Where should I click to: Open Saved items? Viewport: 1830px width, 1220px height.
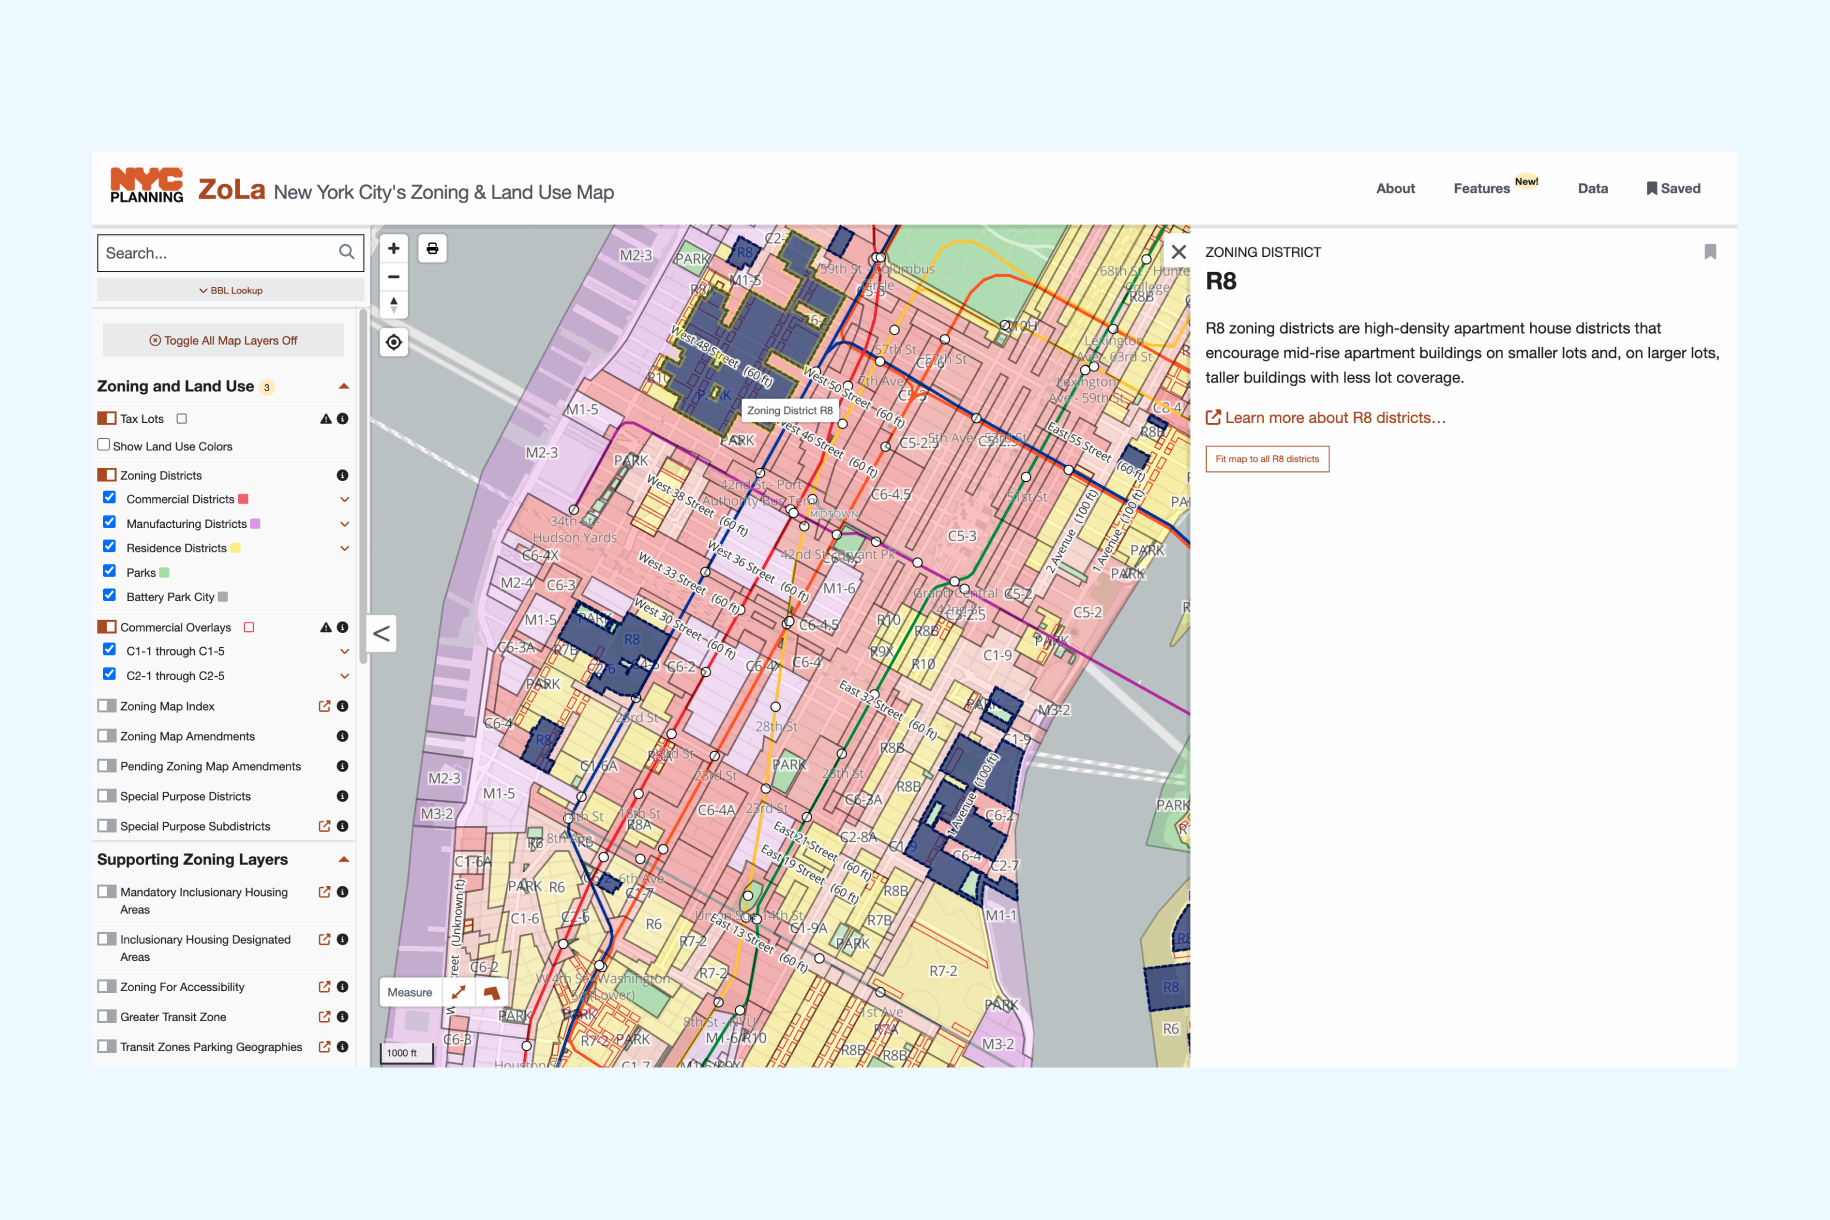pyautogui.click(x=1673, y=188)
